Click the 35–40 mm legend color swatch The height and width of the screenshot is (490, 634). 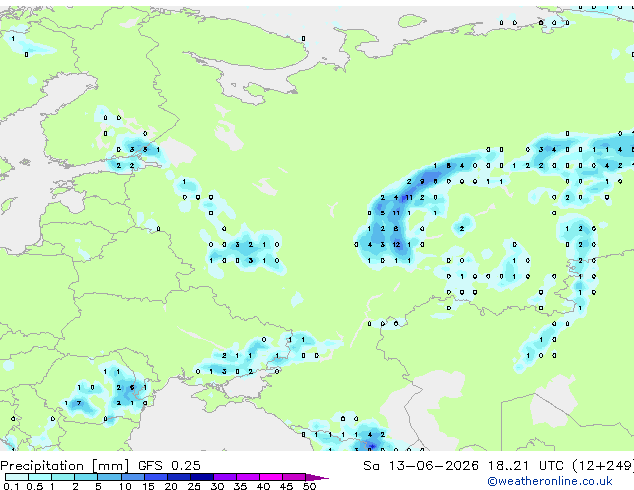click(247, 477)
